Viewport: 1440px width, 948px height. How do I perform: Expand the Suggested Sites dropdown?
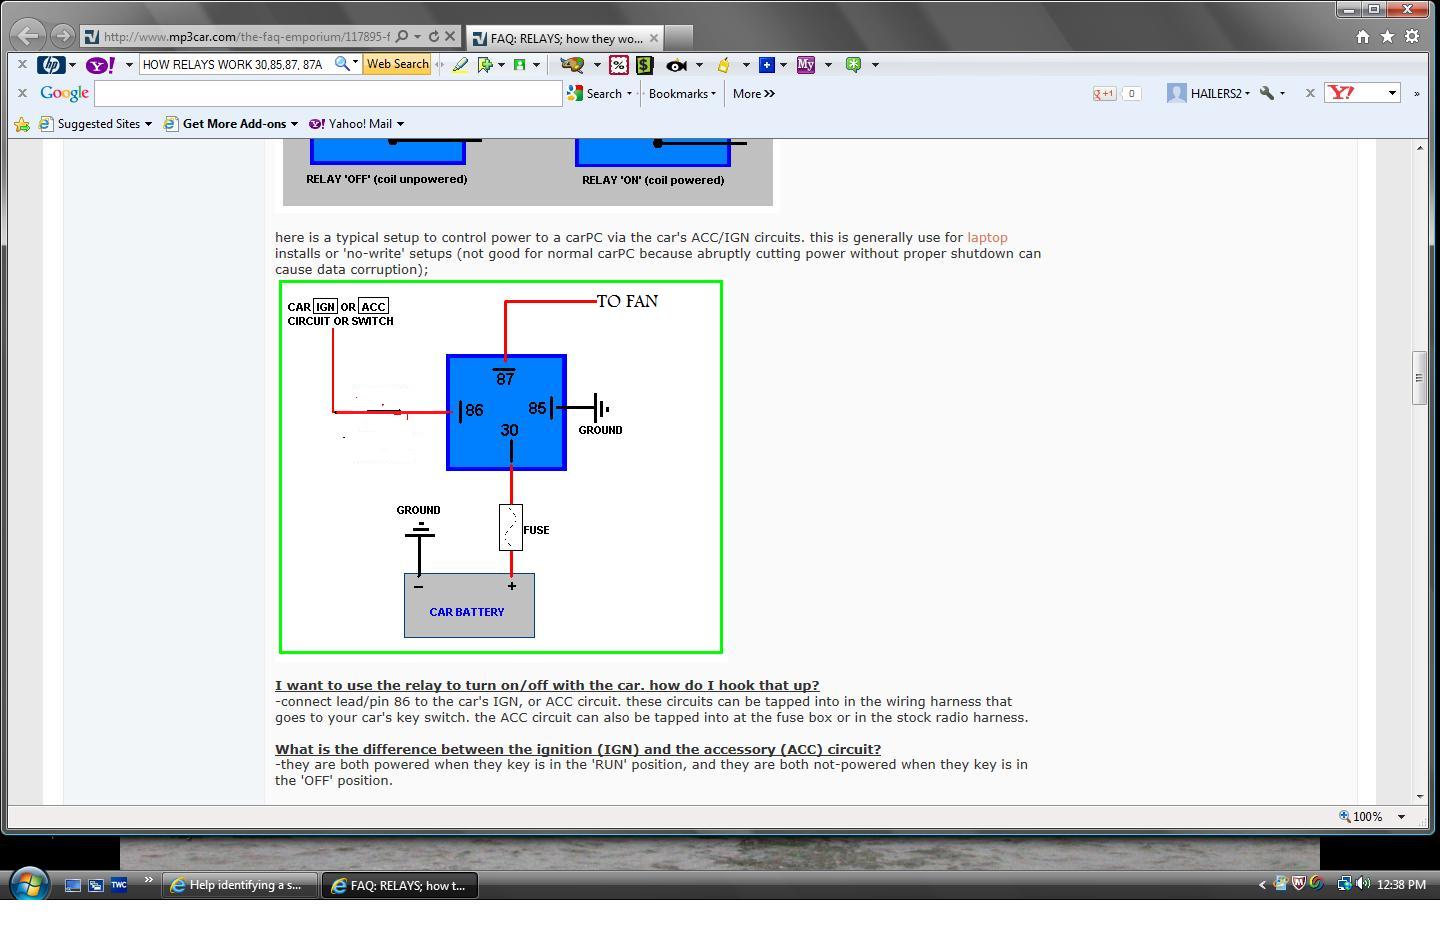tap(148, 124)
